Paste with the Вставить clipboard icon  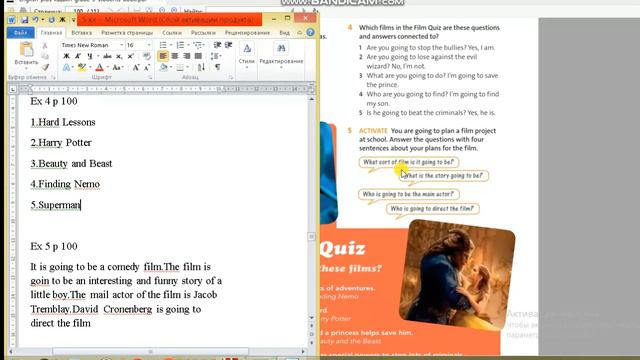(27, 50)
